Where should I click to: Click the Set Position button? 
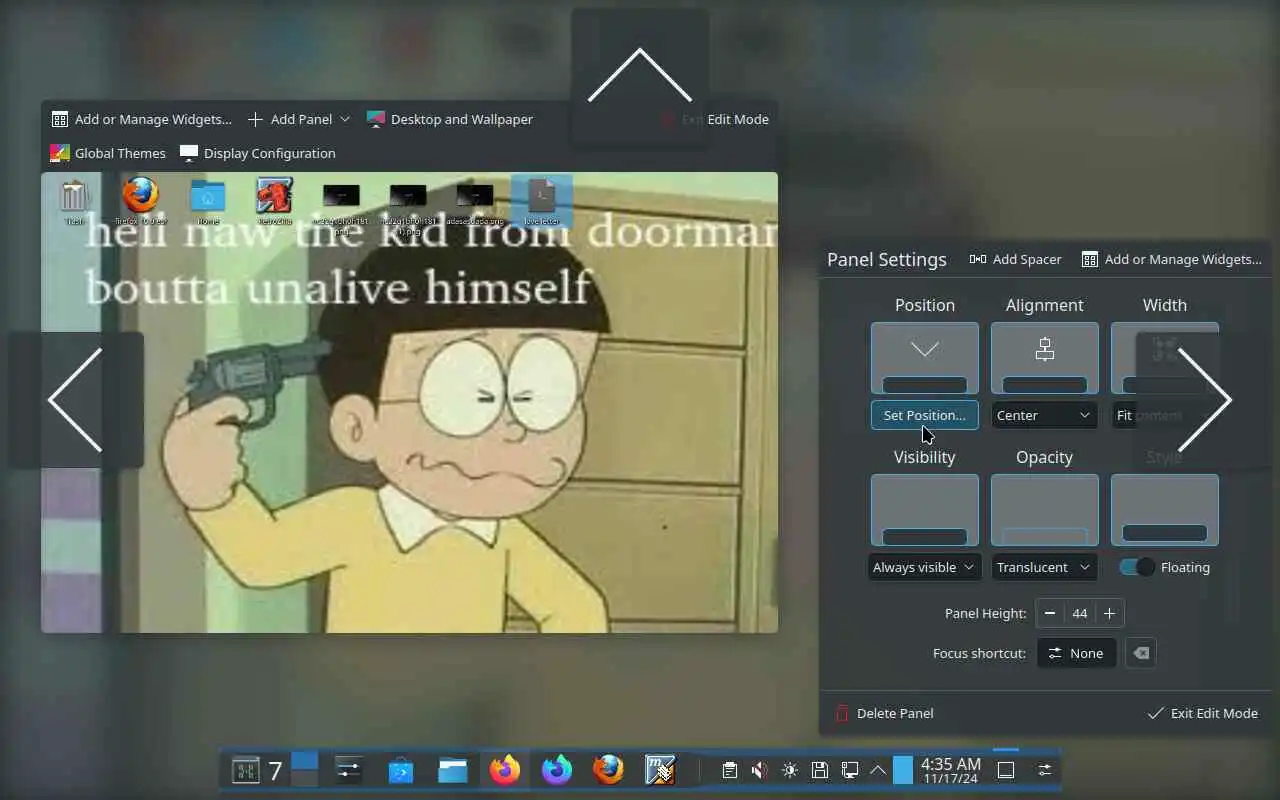(924, 415)
